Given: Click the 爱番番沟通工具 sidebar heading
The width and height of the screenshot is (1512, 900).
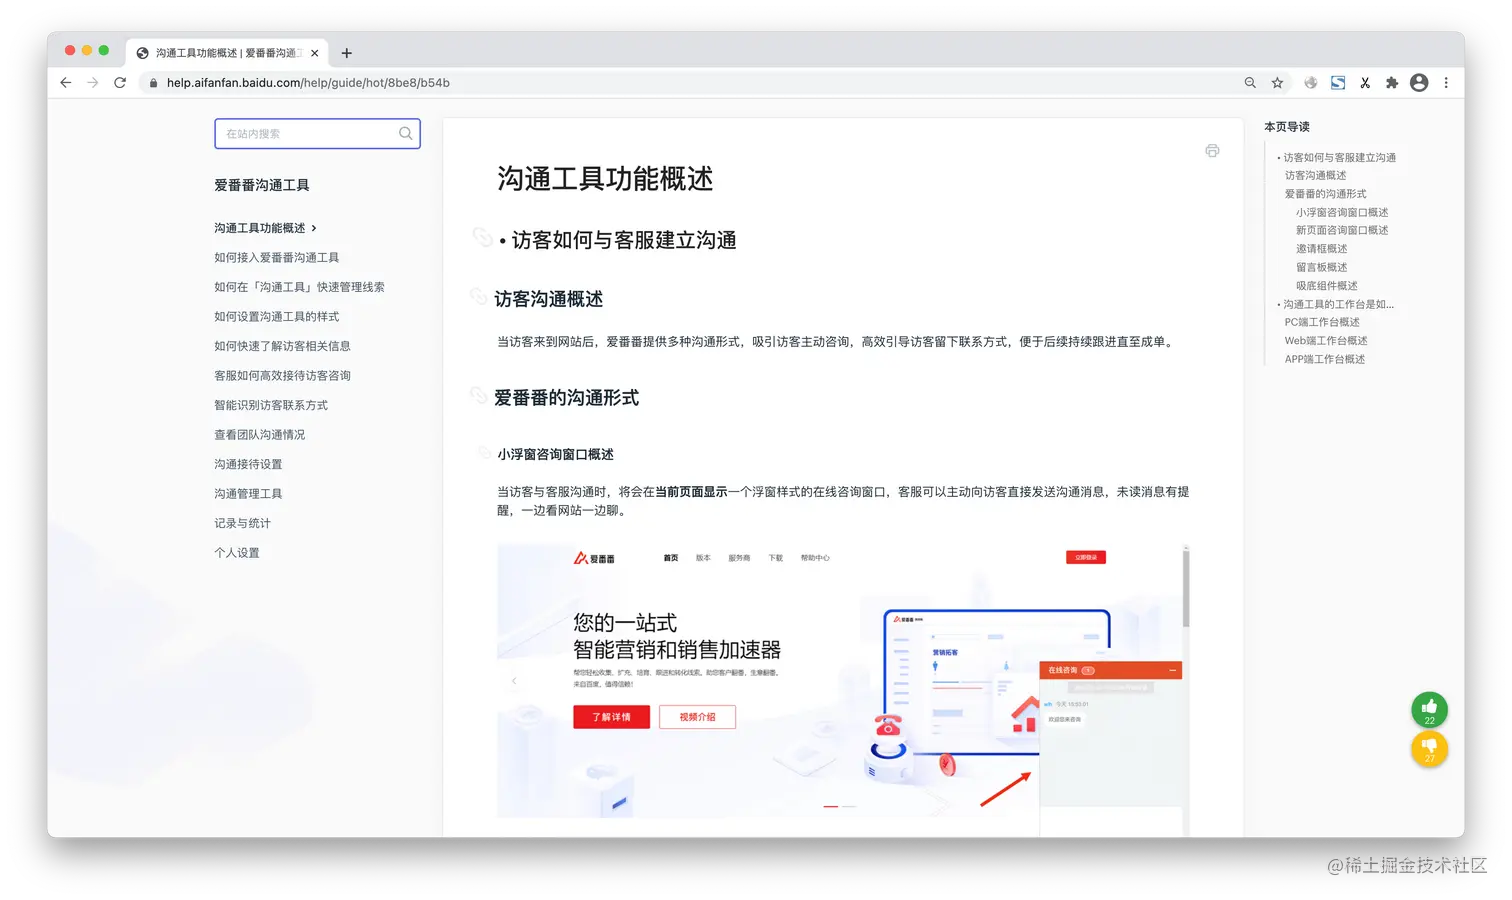Looking at the screenshot, I should pos(261,186).
